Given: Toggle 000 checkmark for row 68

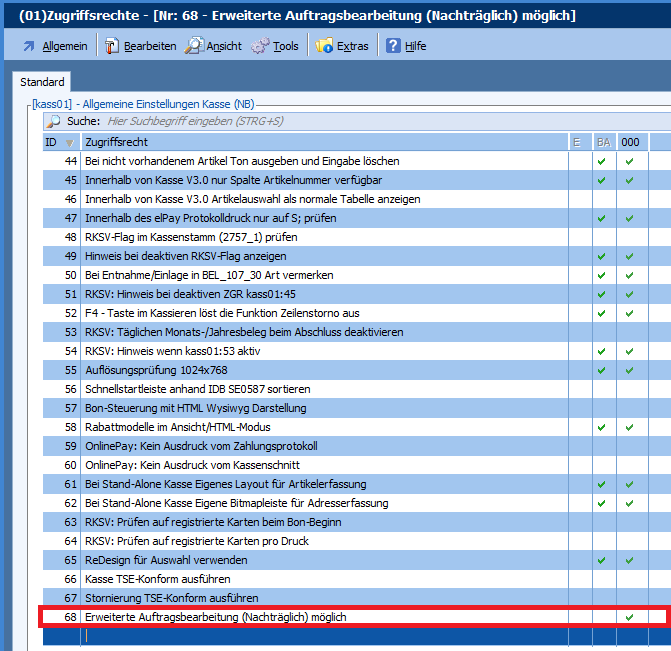Looking at the screenshot, I should point(629,617).
